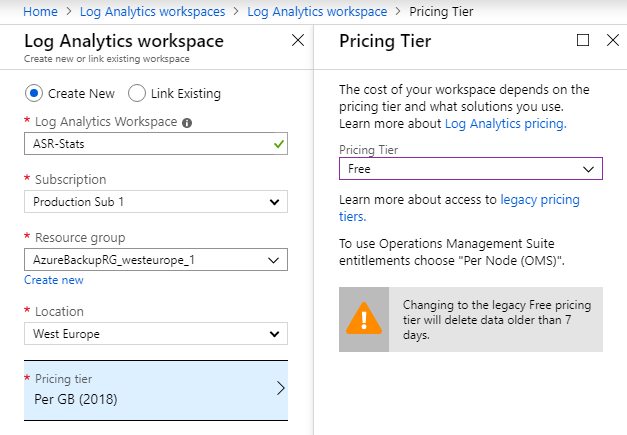This screenshot has width=627, height=435.
Task: Click the Resource group field label
Action: click(80, 238)
